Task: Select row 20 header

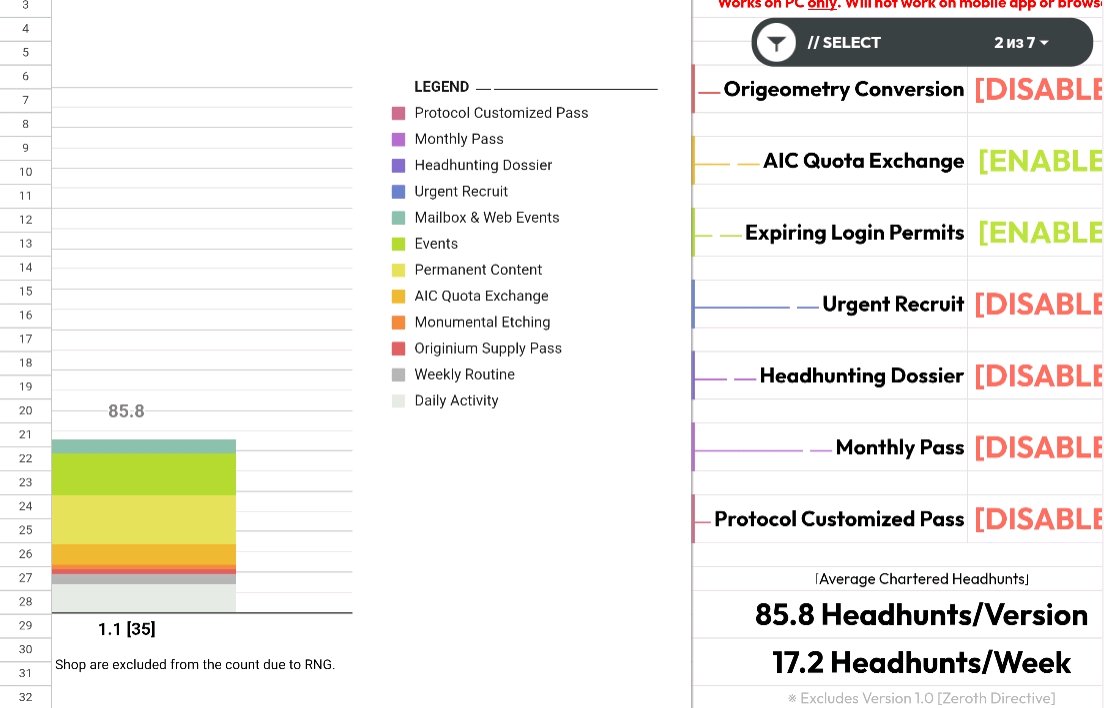Action: point(25,411)
